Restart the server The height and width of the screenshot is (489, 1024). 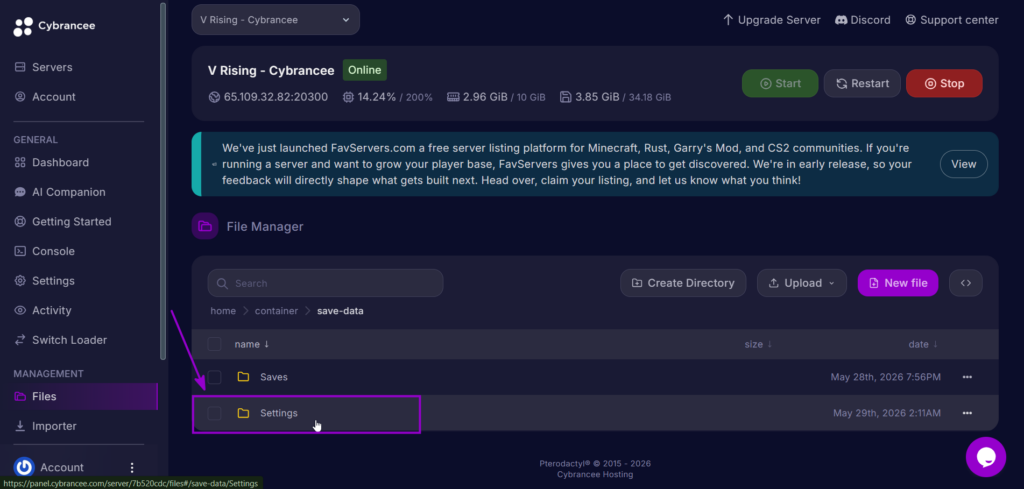pyautogui.click(x=862, y=84)
